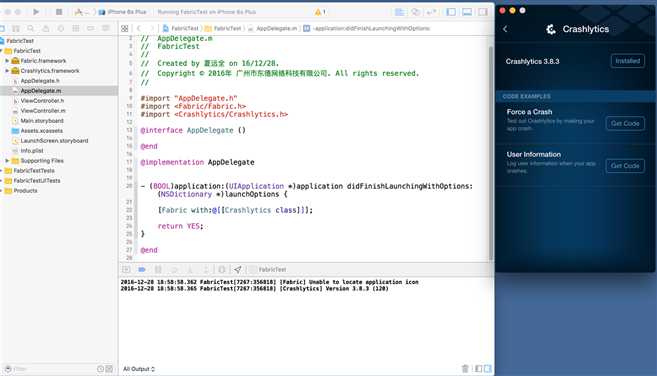Open Debug View Hierarchy
This screenshot has width=657, height=376.
coord(222,270)
